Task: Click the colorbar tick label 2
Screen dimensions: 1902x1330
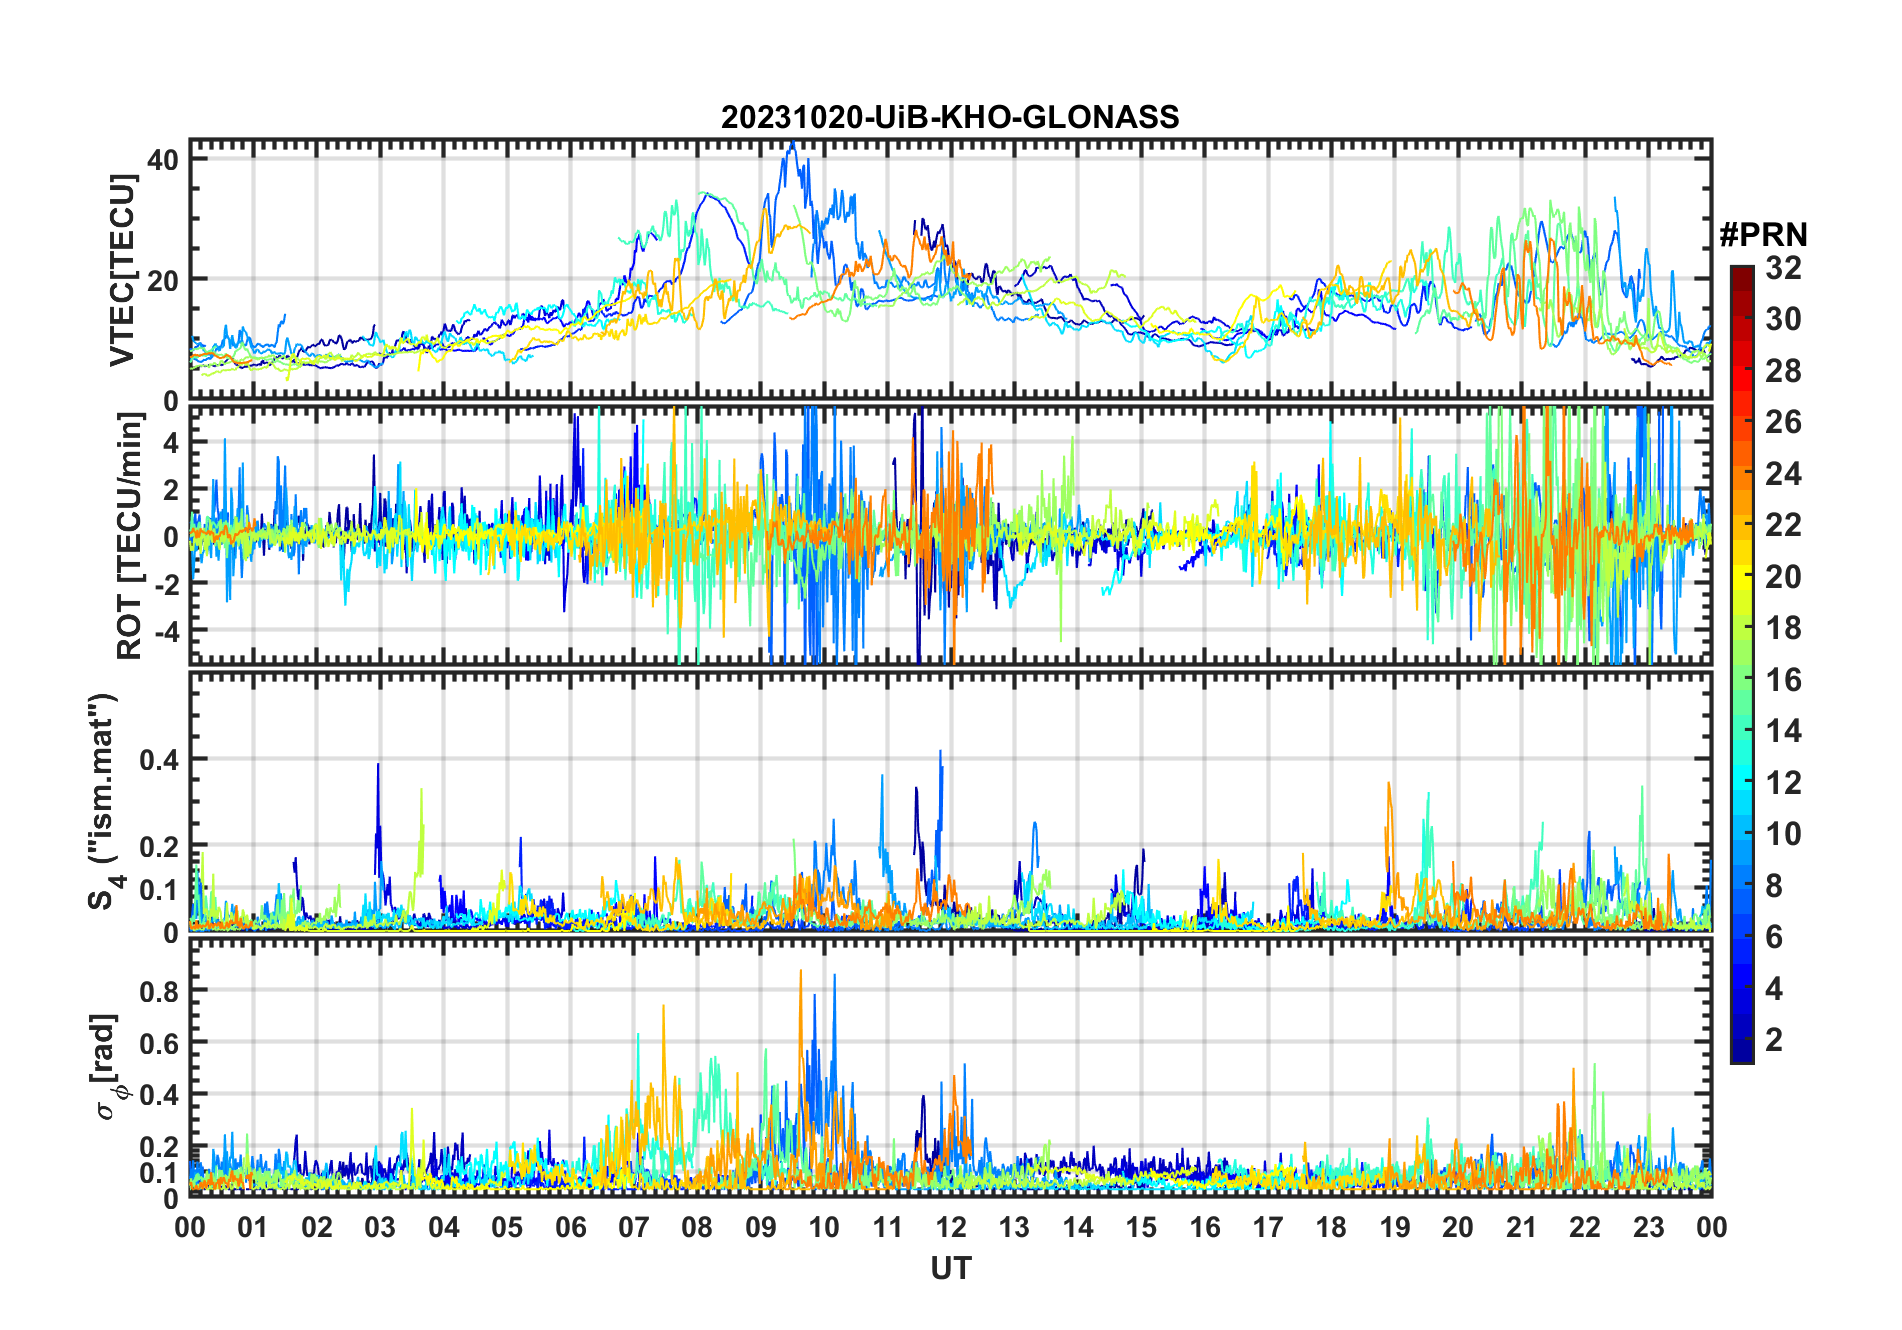Action: [x=1774, y=1040]
